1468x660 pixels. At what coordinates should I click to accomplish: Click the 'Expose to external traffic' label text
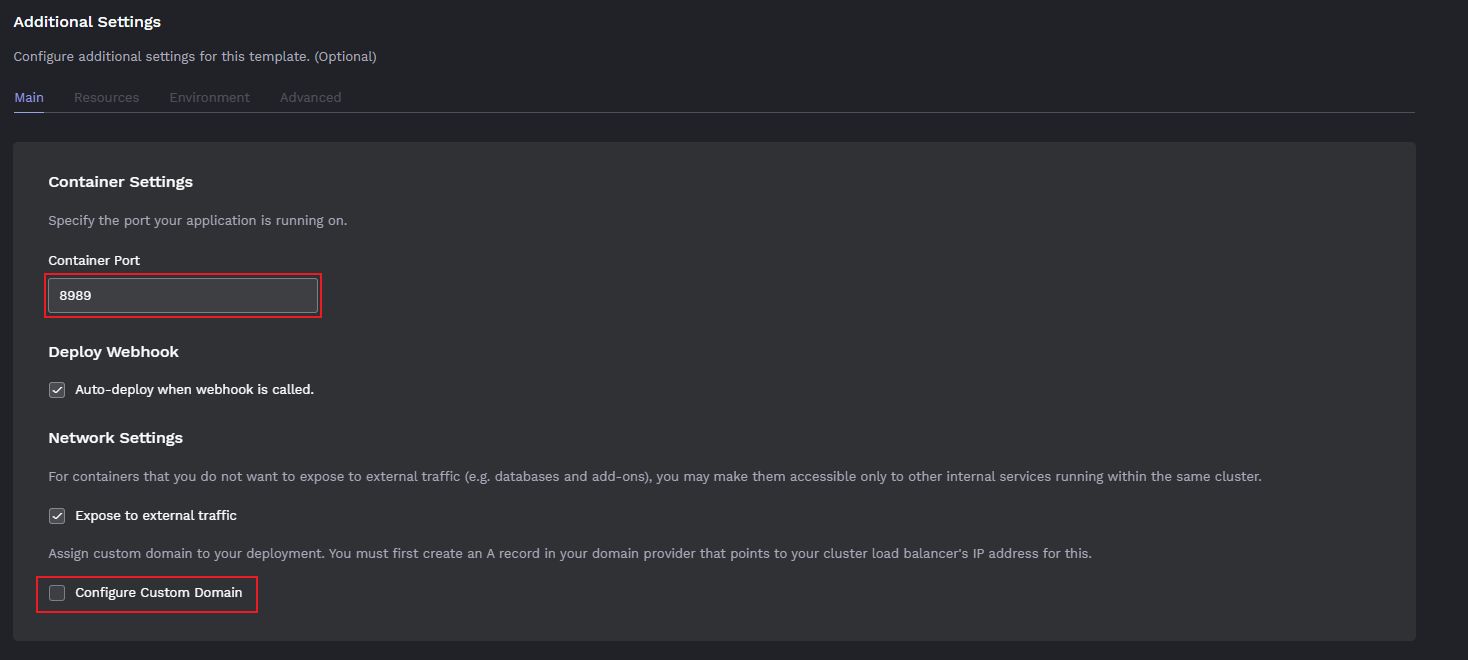click(156, 516)
